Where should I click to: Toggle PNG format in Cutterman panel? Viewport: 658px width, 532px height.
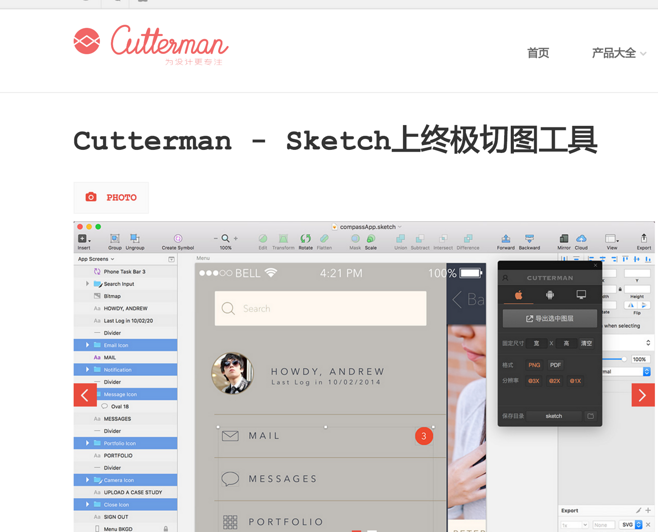click(534, 365)
